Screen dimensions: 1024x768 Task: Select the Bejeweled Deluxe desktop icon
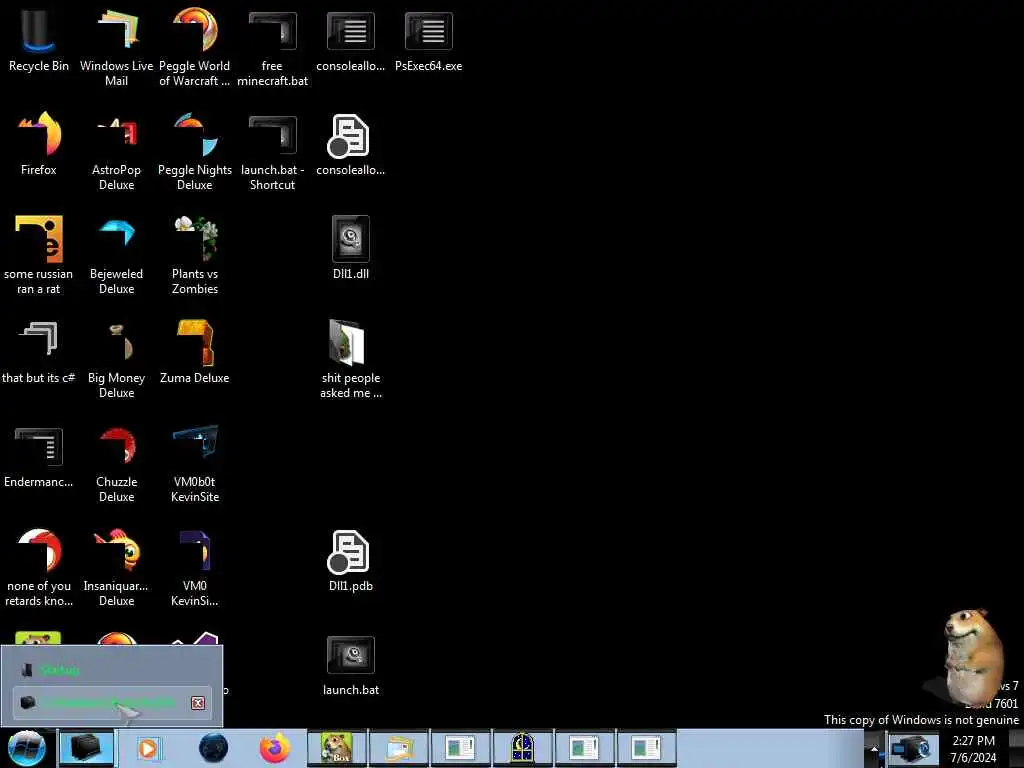pyautogui.click(x=116, y=255)
